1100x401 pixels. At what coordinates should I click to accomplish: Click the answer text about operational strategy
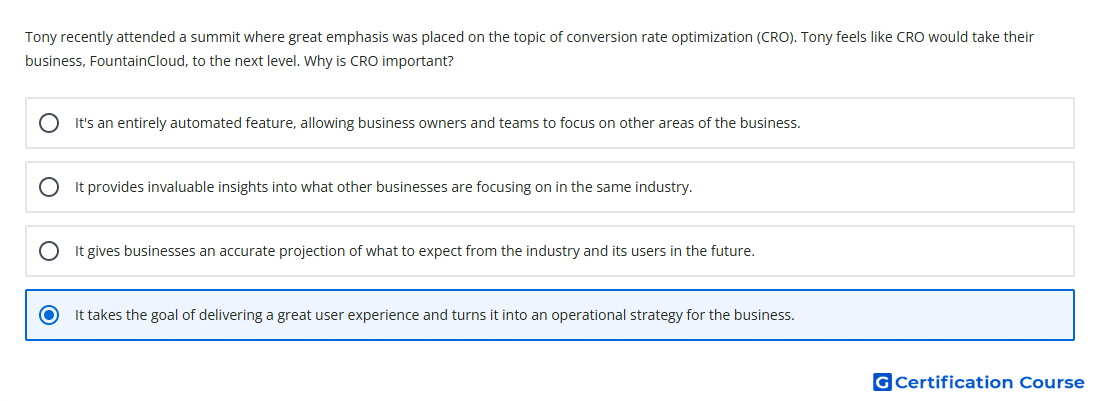(435, 315)
